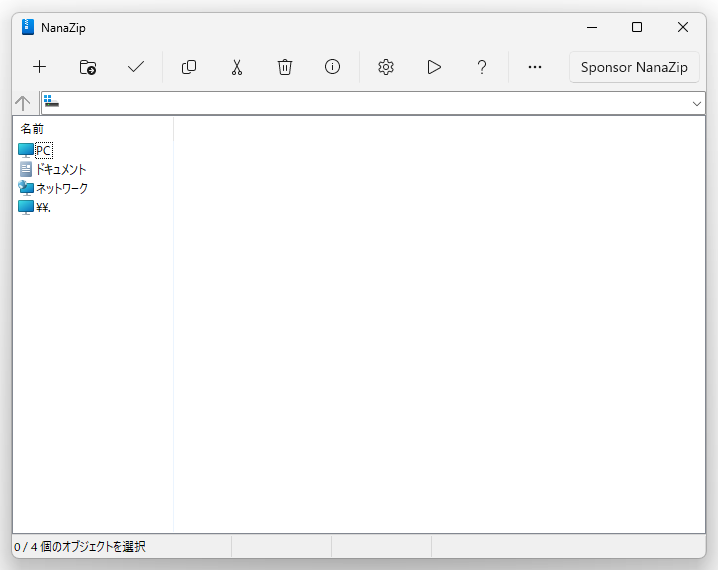The image size is (718, 570).
Task: Maximize the NanaZip window
Action: (x=636, y=27)
